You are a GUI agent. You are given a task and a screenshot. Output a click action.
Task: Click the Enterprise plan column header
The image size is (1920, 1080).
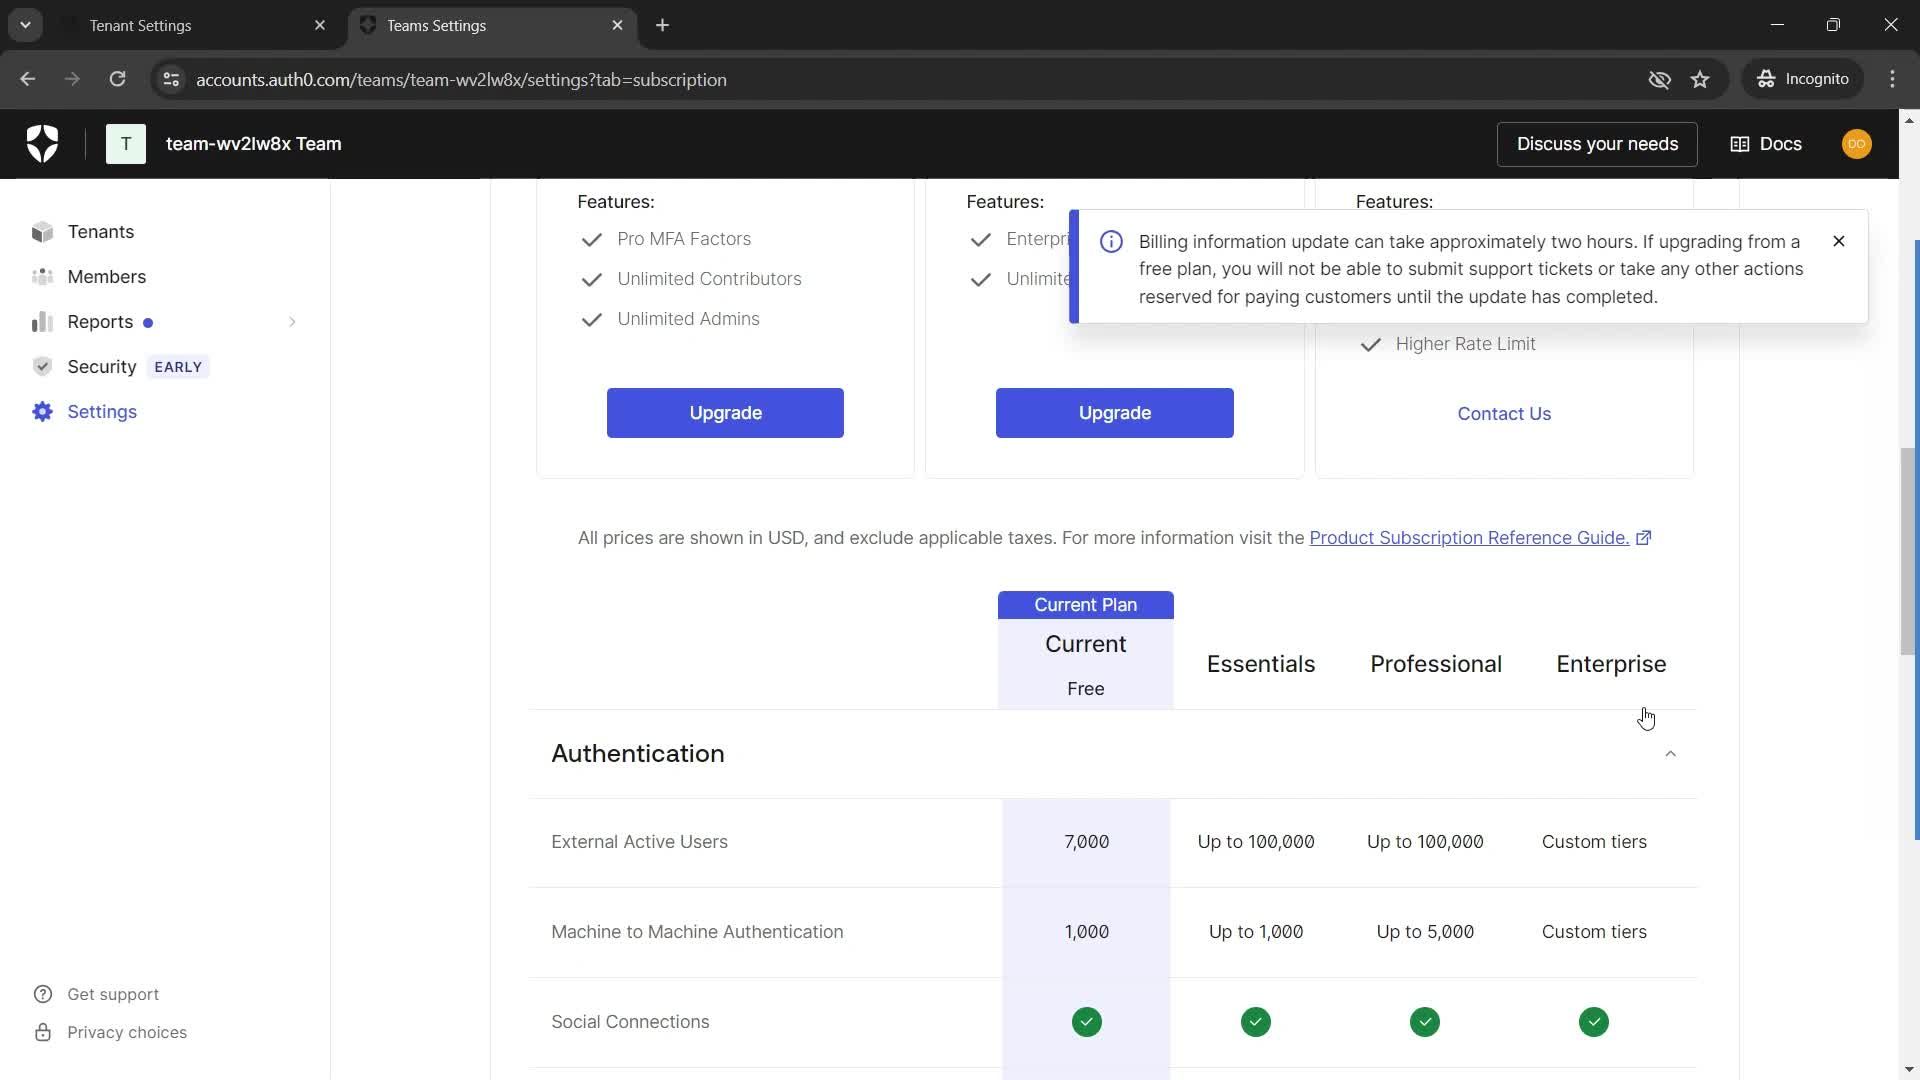pos(1611,664)
